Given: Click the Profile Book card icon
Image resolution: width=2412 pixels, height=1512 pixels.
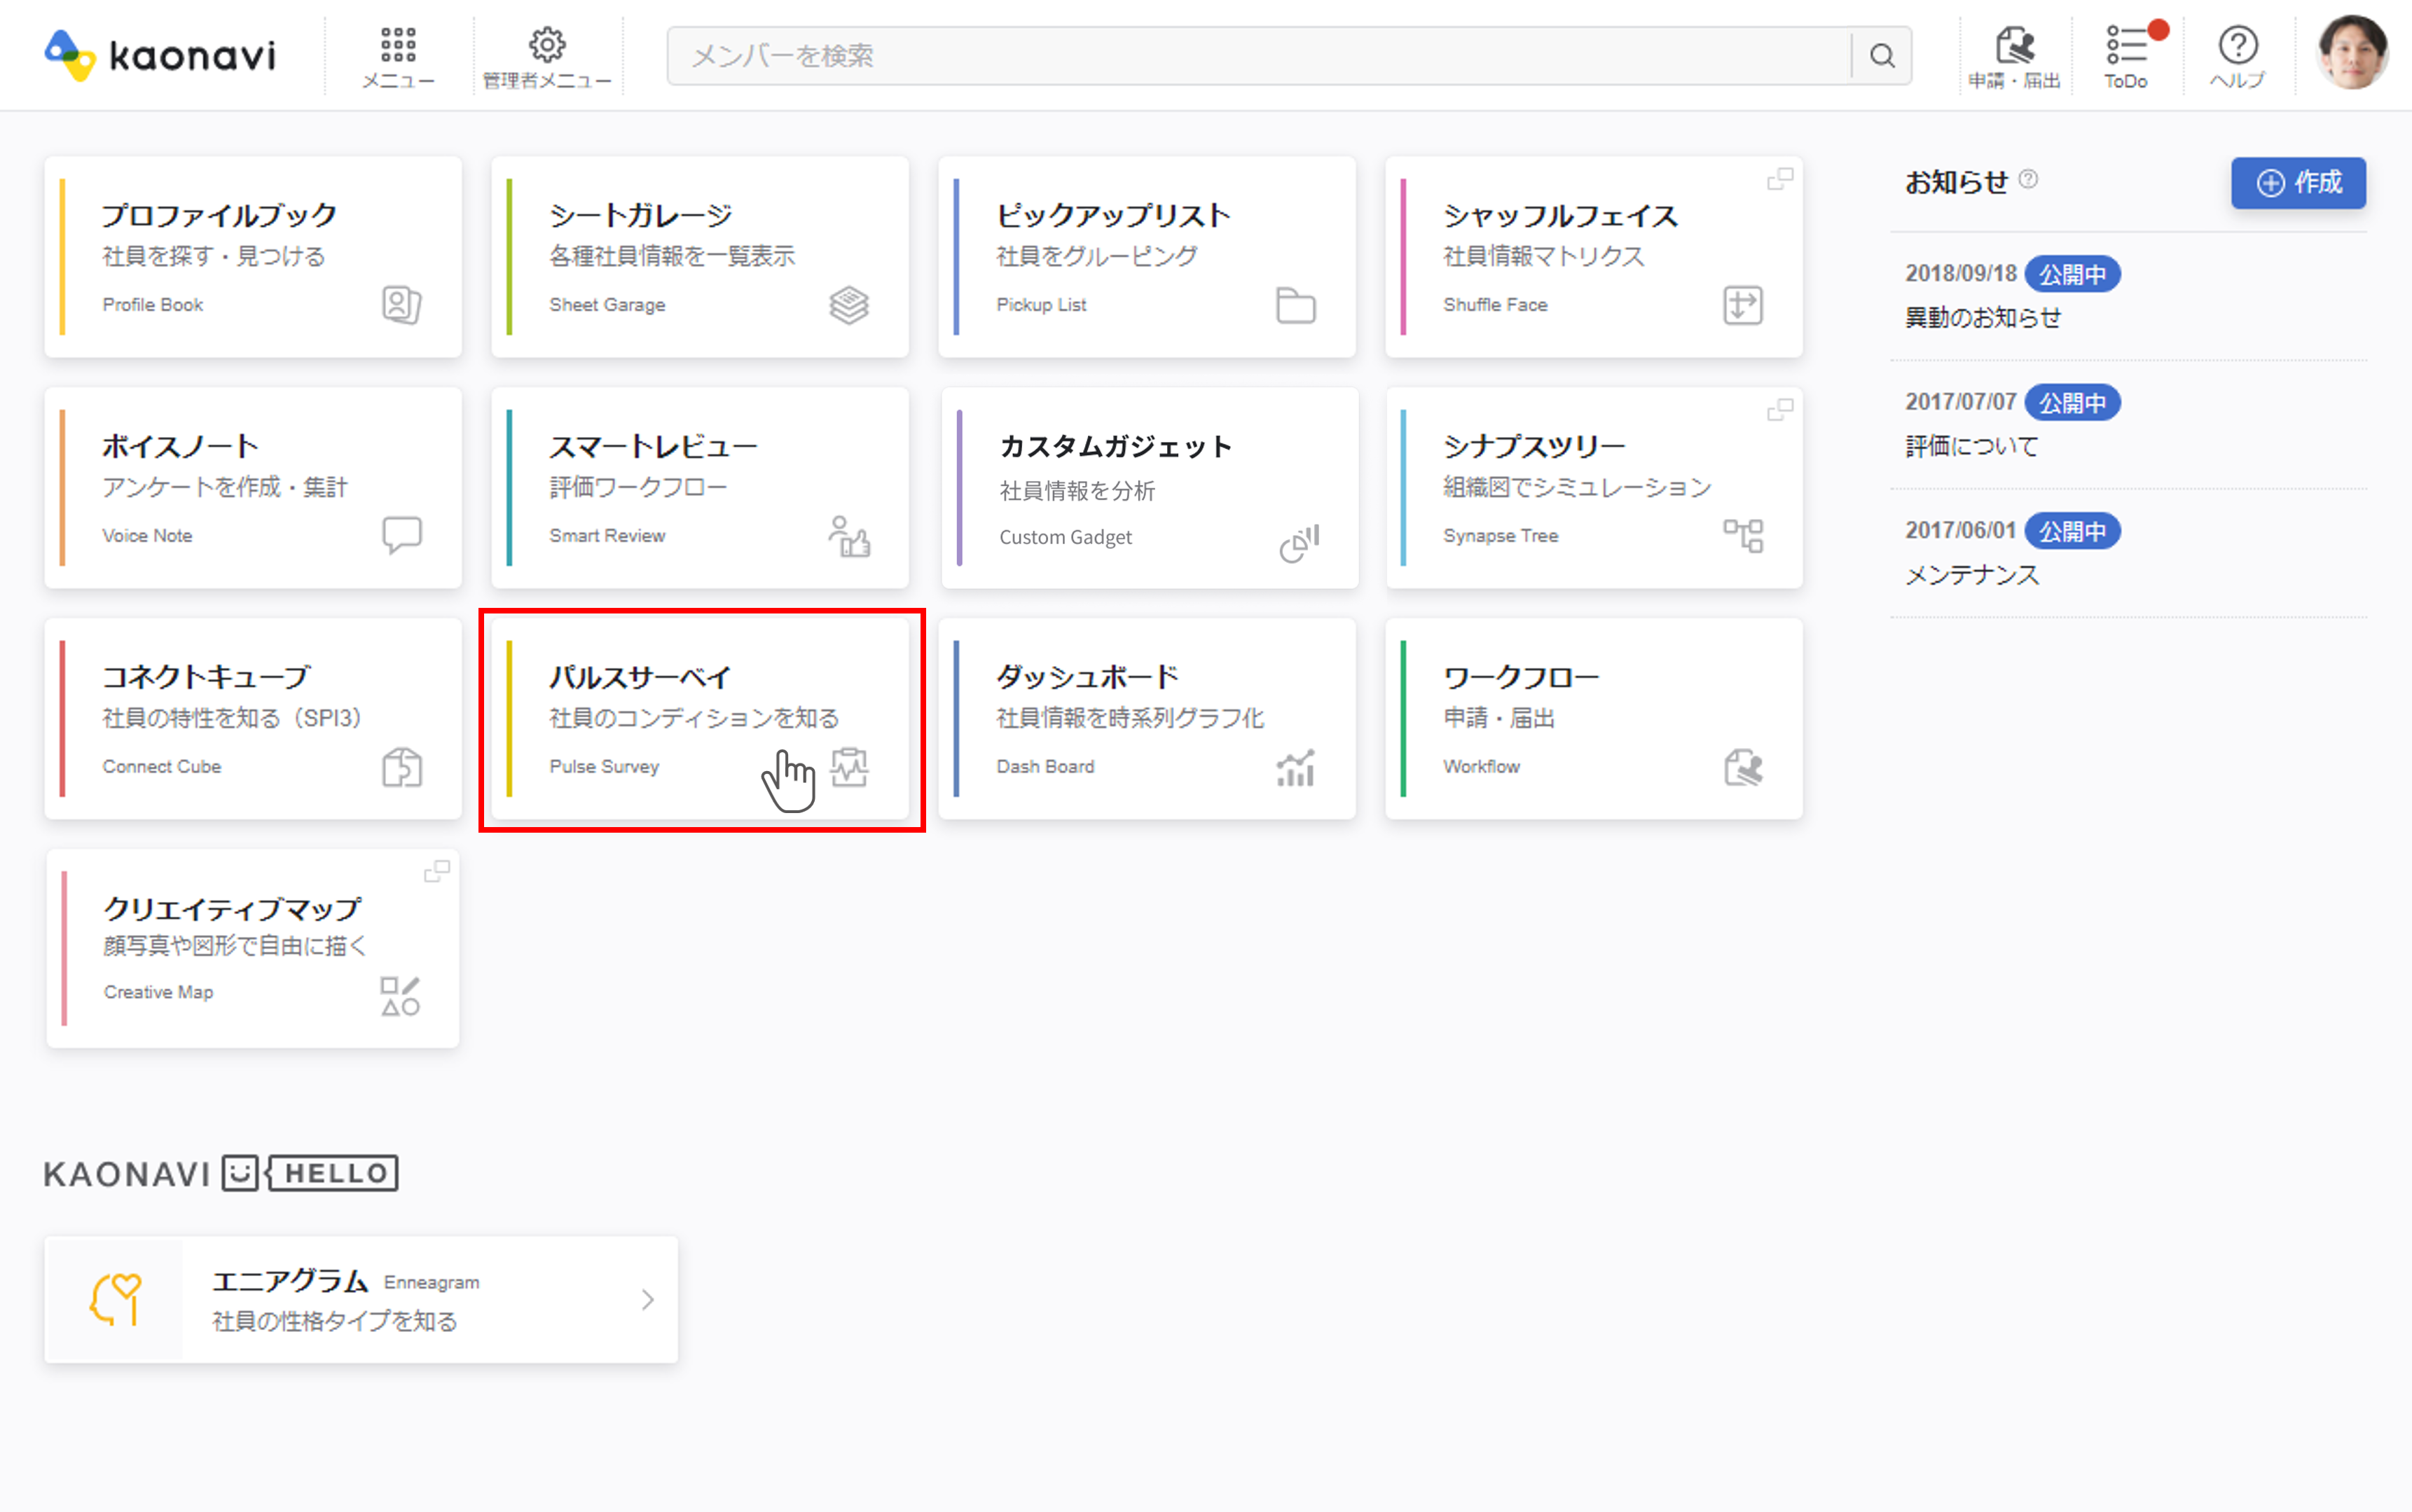Looking at the screenshot, I should pos(401,304).
